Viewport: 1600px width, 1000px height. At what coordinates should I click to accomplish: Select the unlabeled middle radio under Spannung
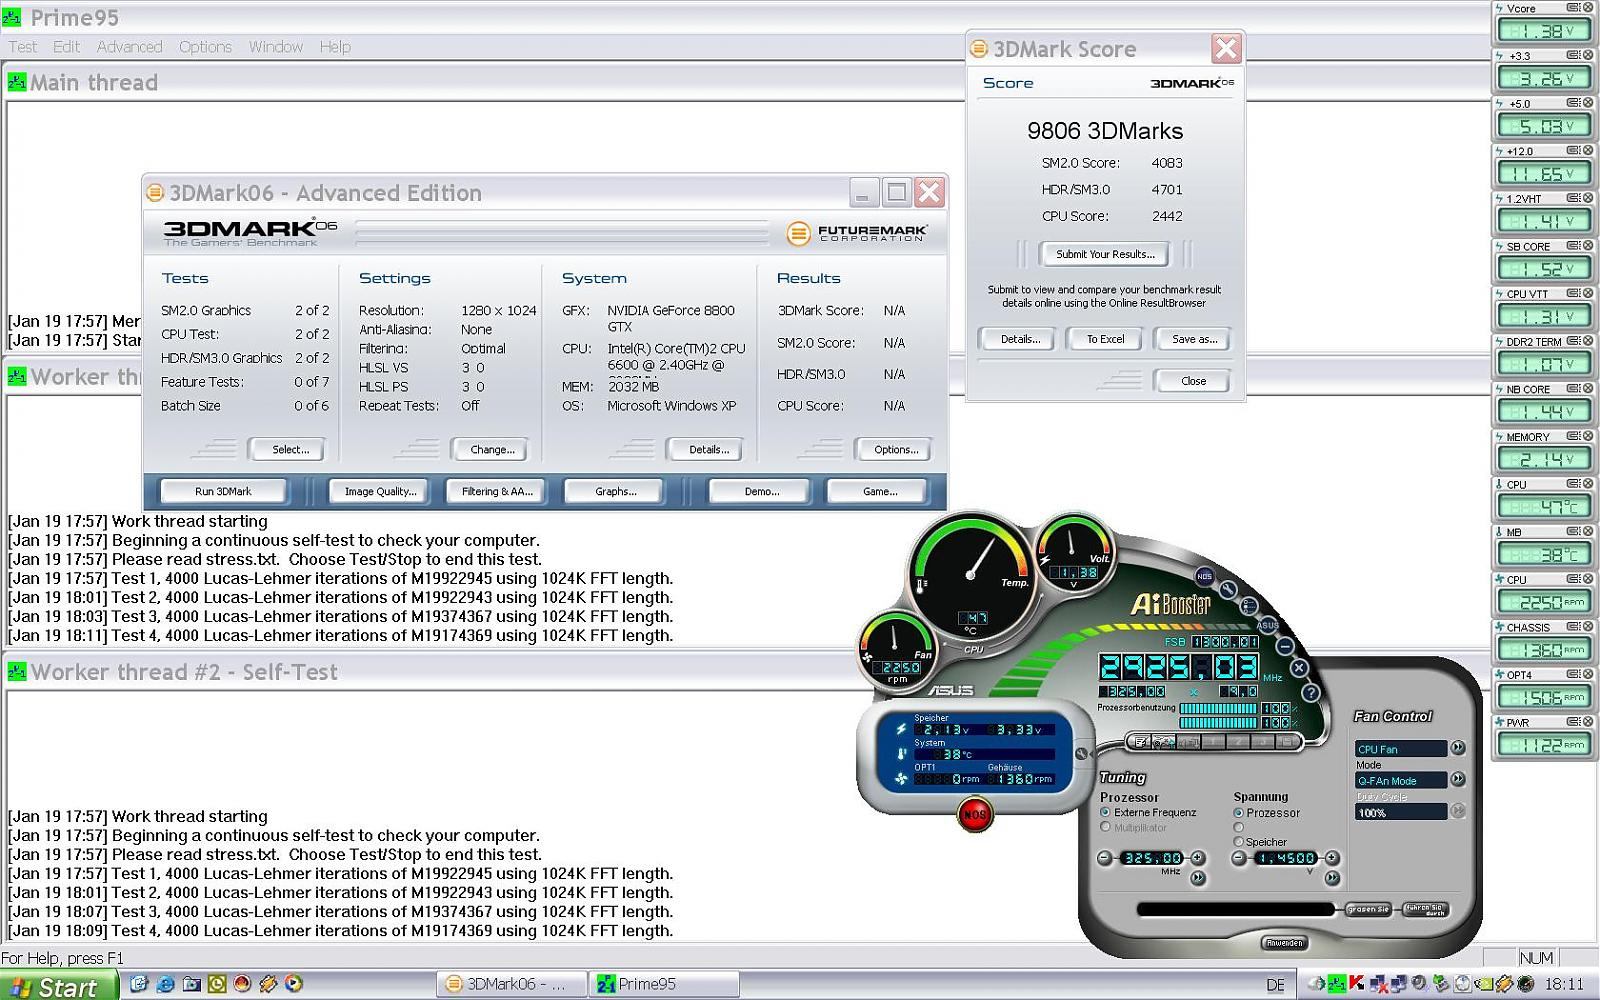[1238, 827]
